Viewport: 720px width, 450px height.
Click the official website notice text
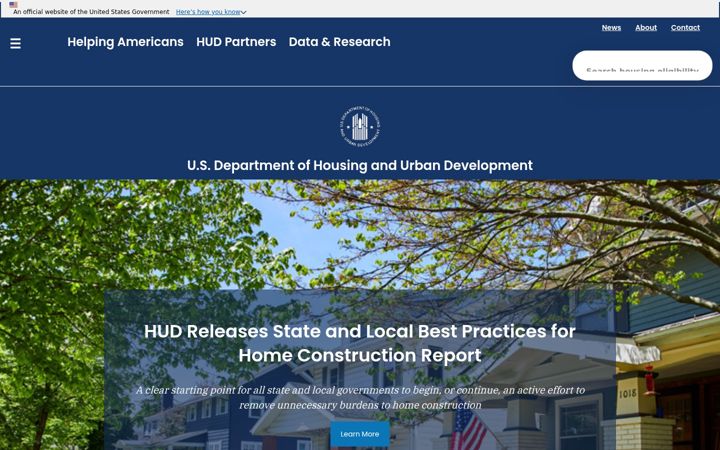(91, 12)
